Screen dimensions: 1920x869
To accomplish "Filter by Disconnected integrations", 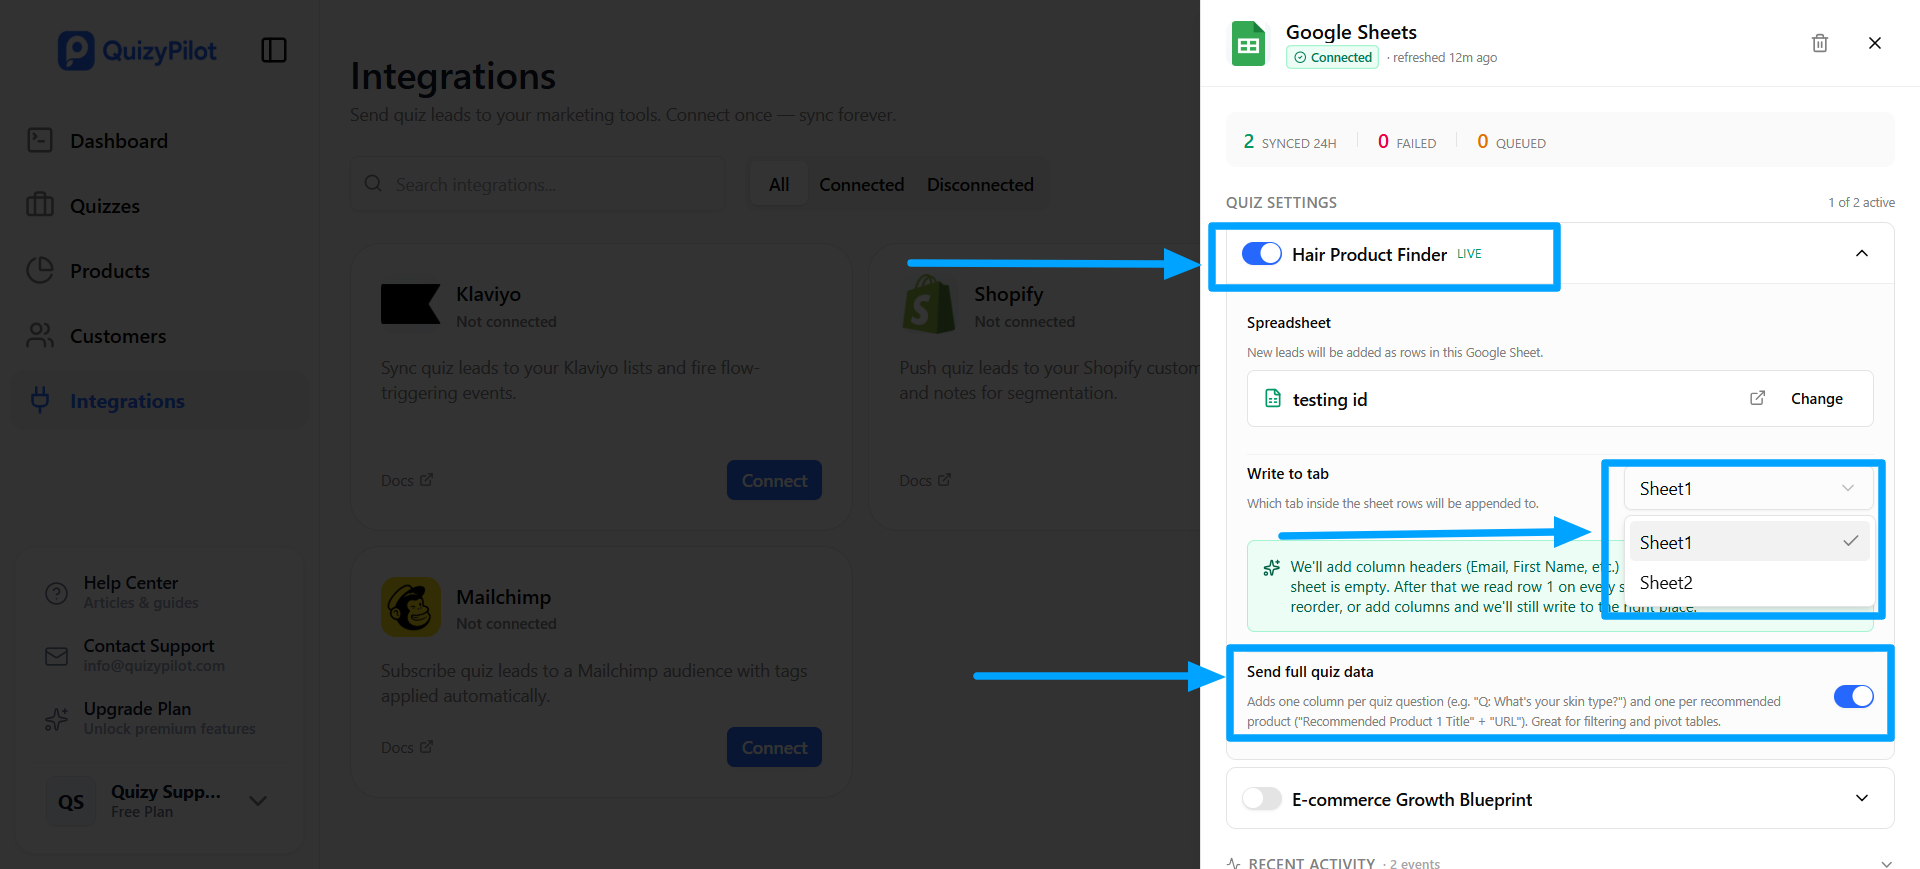I will (980, 184).
